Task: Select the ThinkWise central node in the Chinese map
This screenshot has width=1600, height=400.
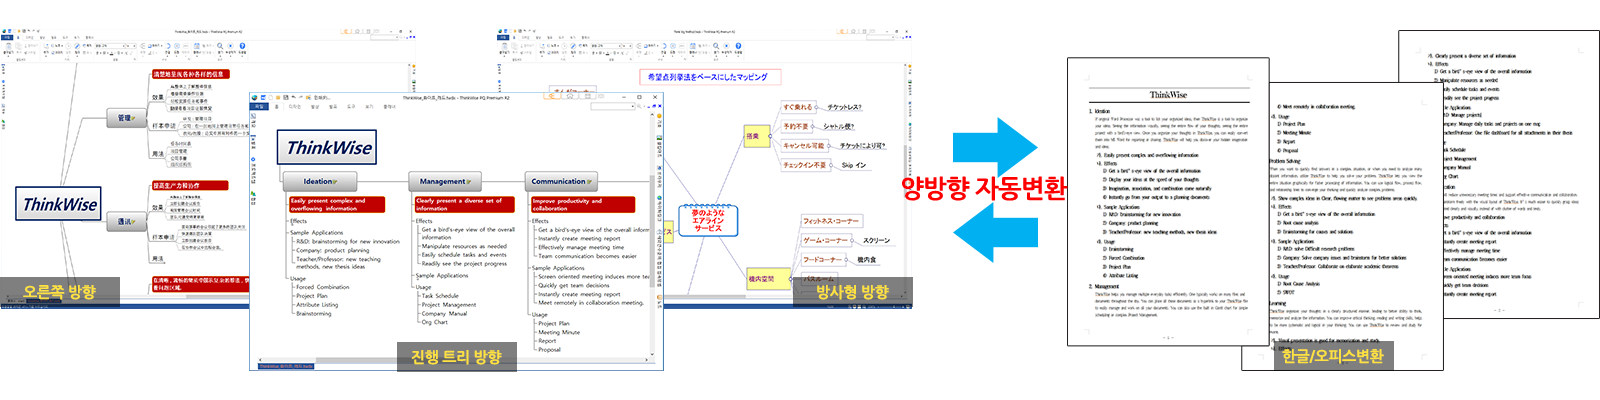Action: 60,204
